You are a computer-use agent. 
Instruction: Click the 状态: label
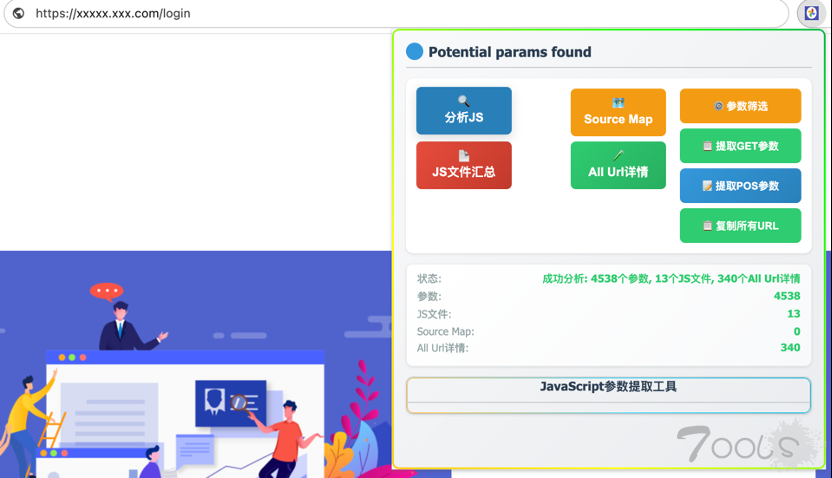tap(429, 279)
